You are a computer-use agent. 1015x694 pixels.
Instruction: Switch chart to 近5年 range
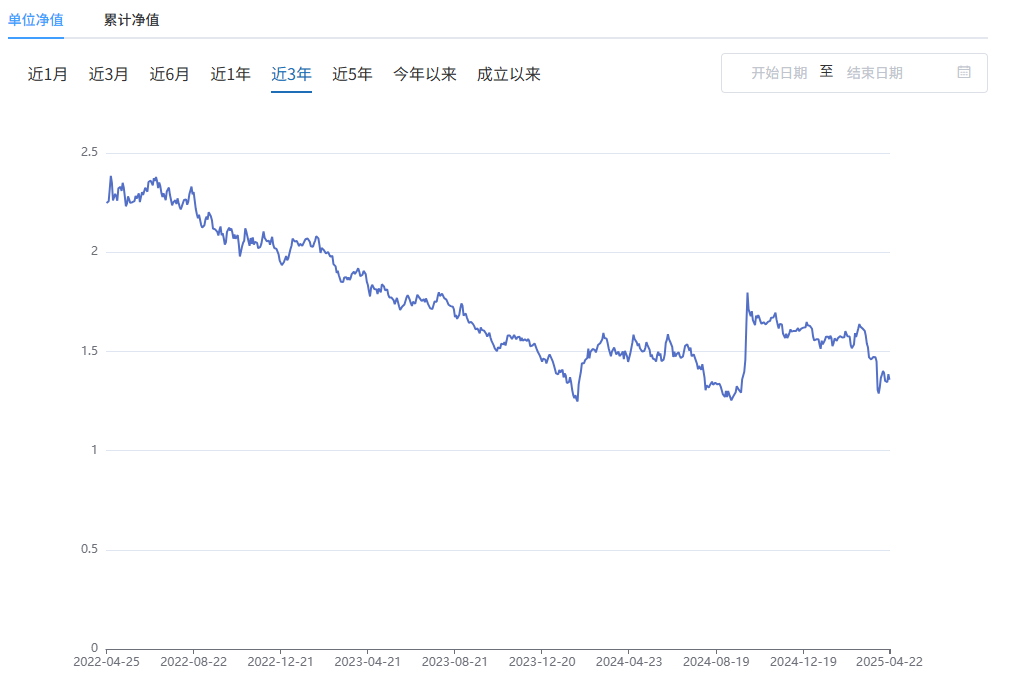pos(352,74)
